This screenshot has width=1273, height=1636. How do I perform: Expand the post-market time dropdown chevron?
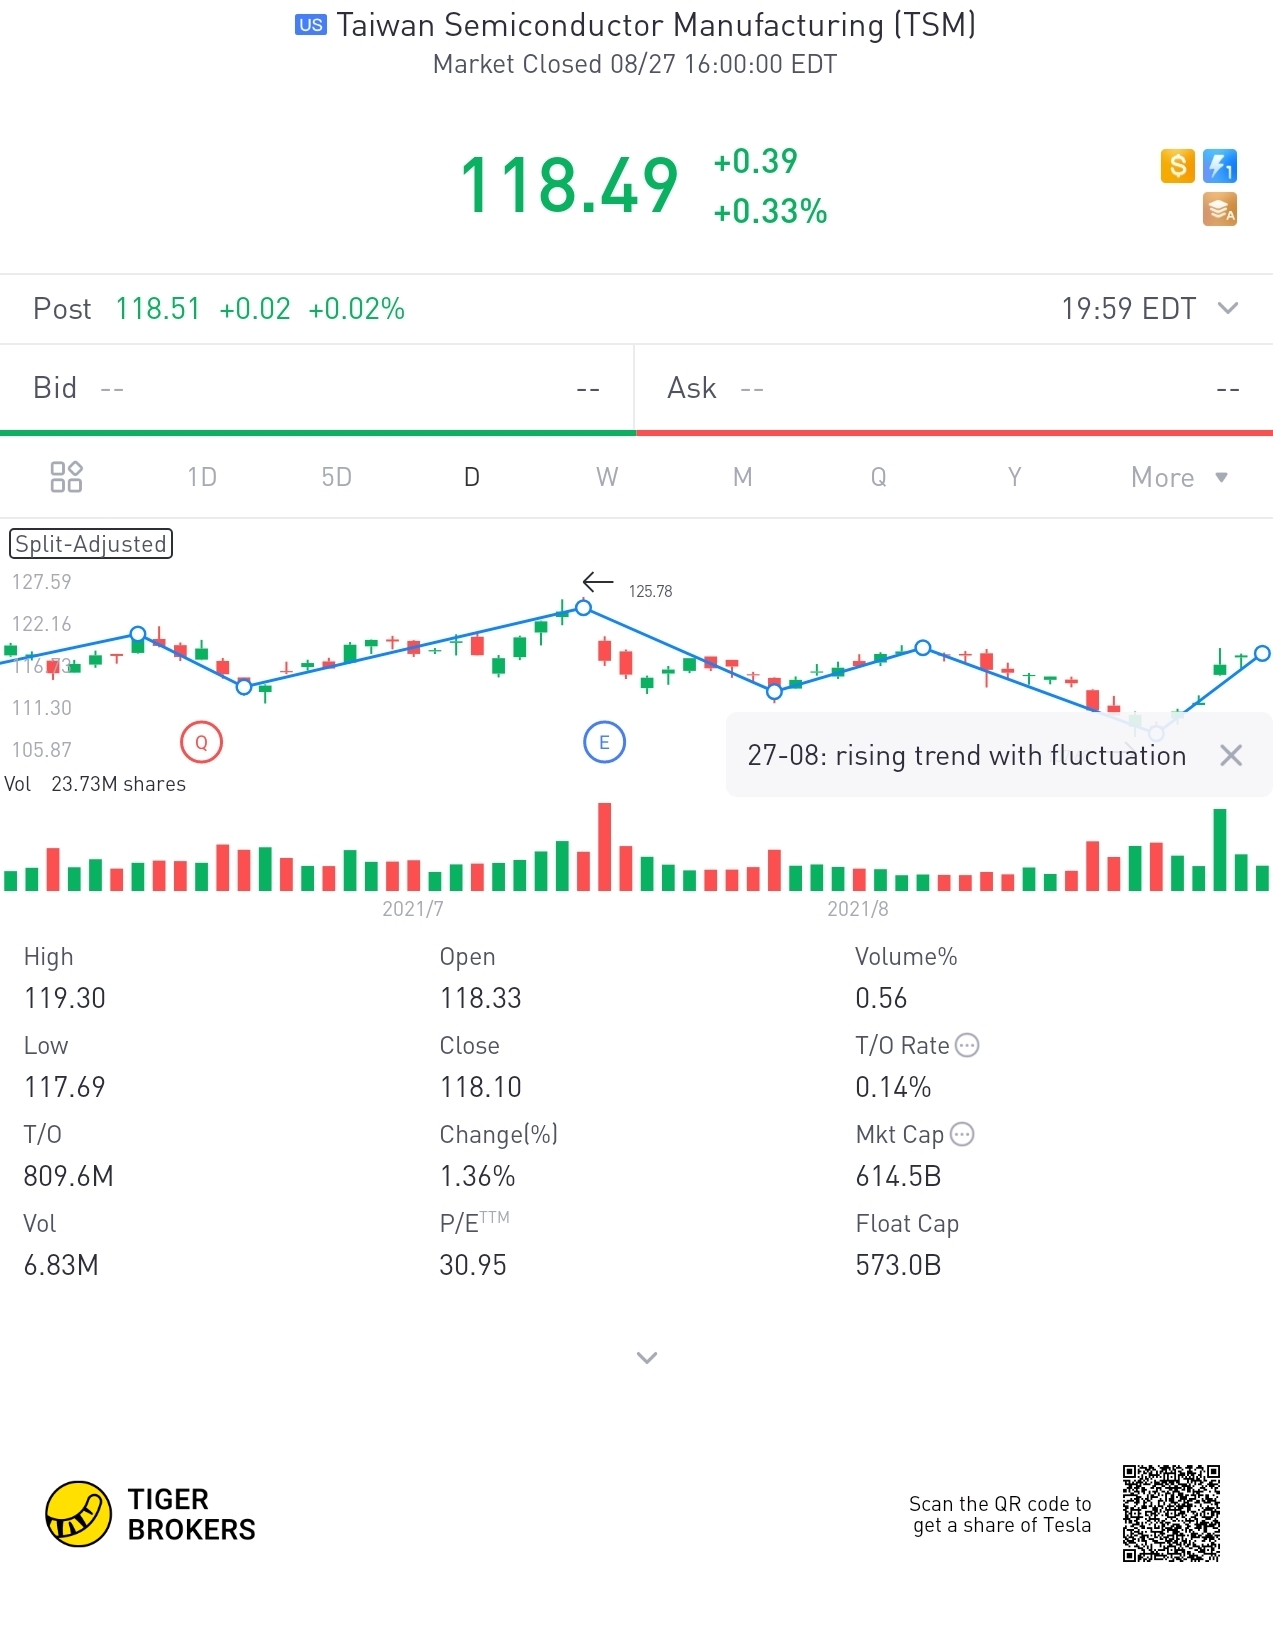click(1228, 308)
